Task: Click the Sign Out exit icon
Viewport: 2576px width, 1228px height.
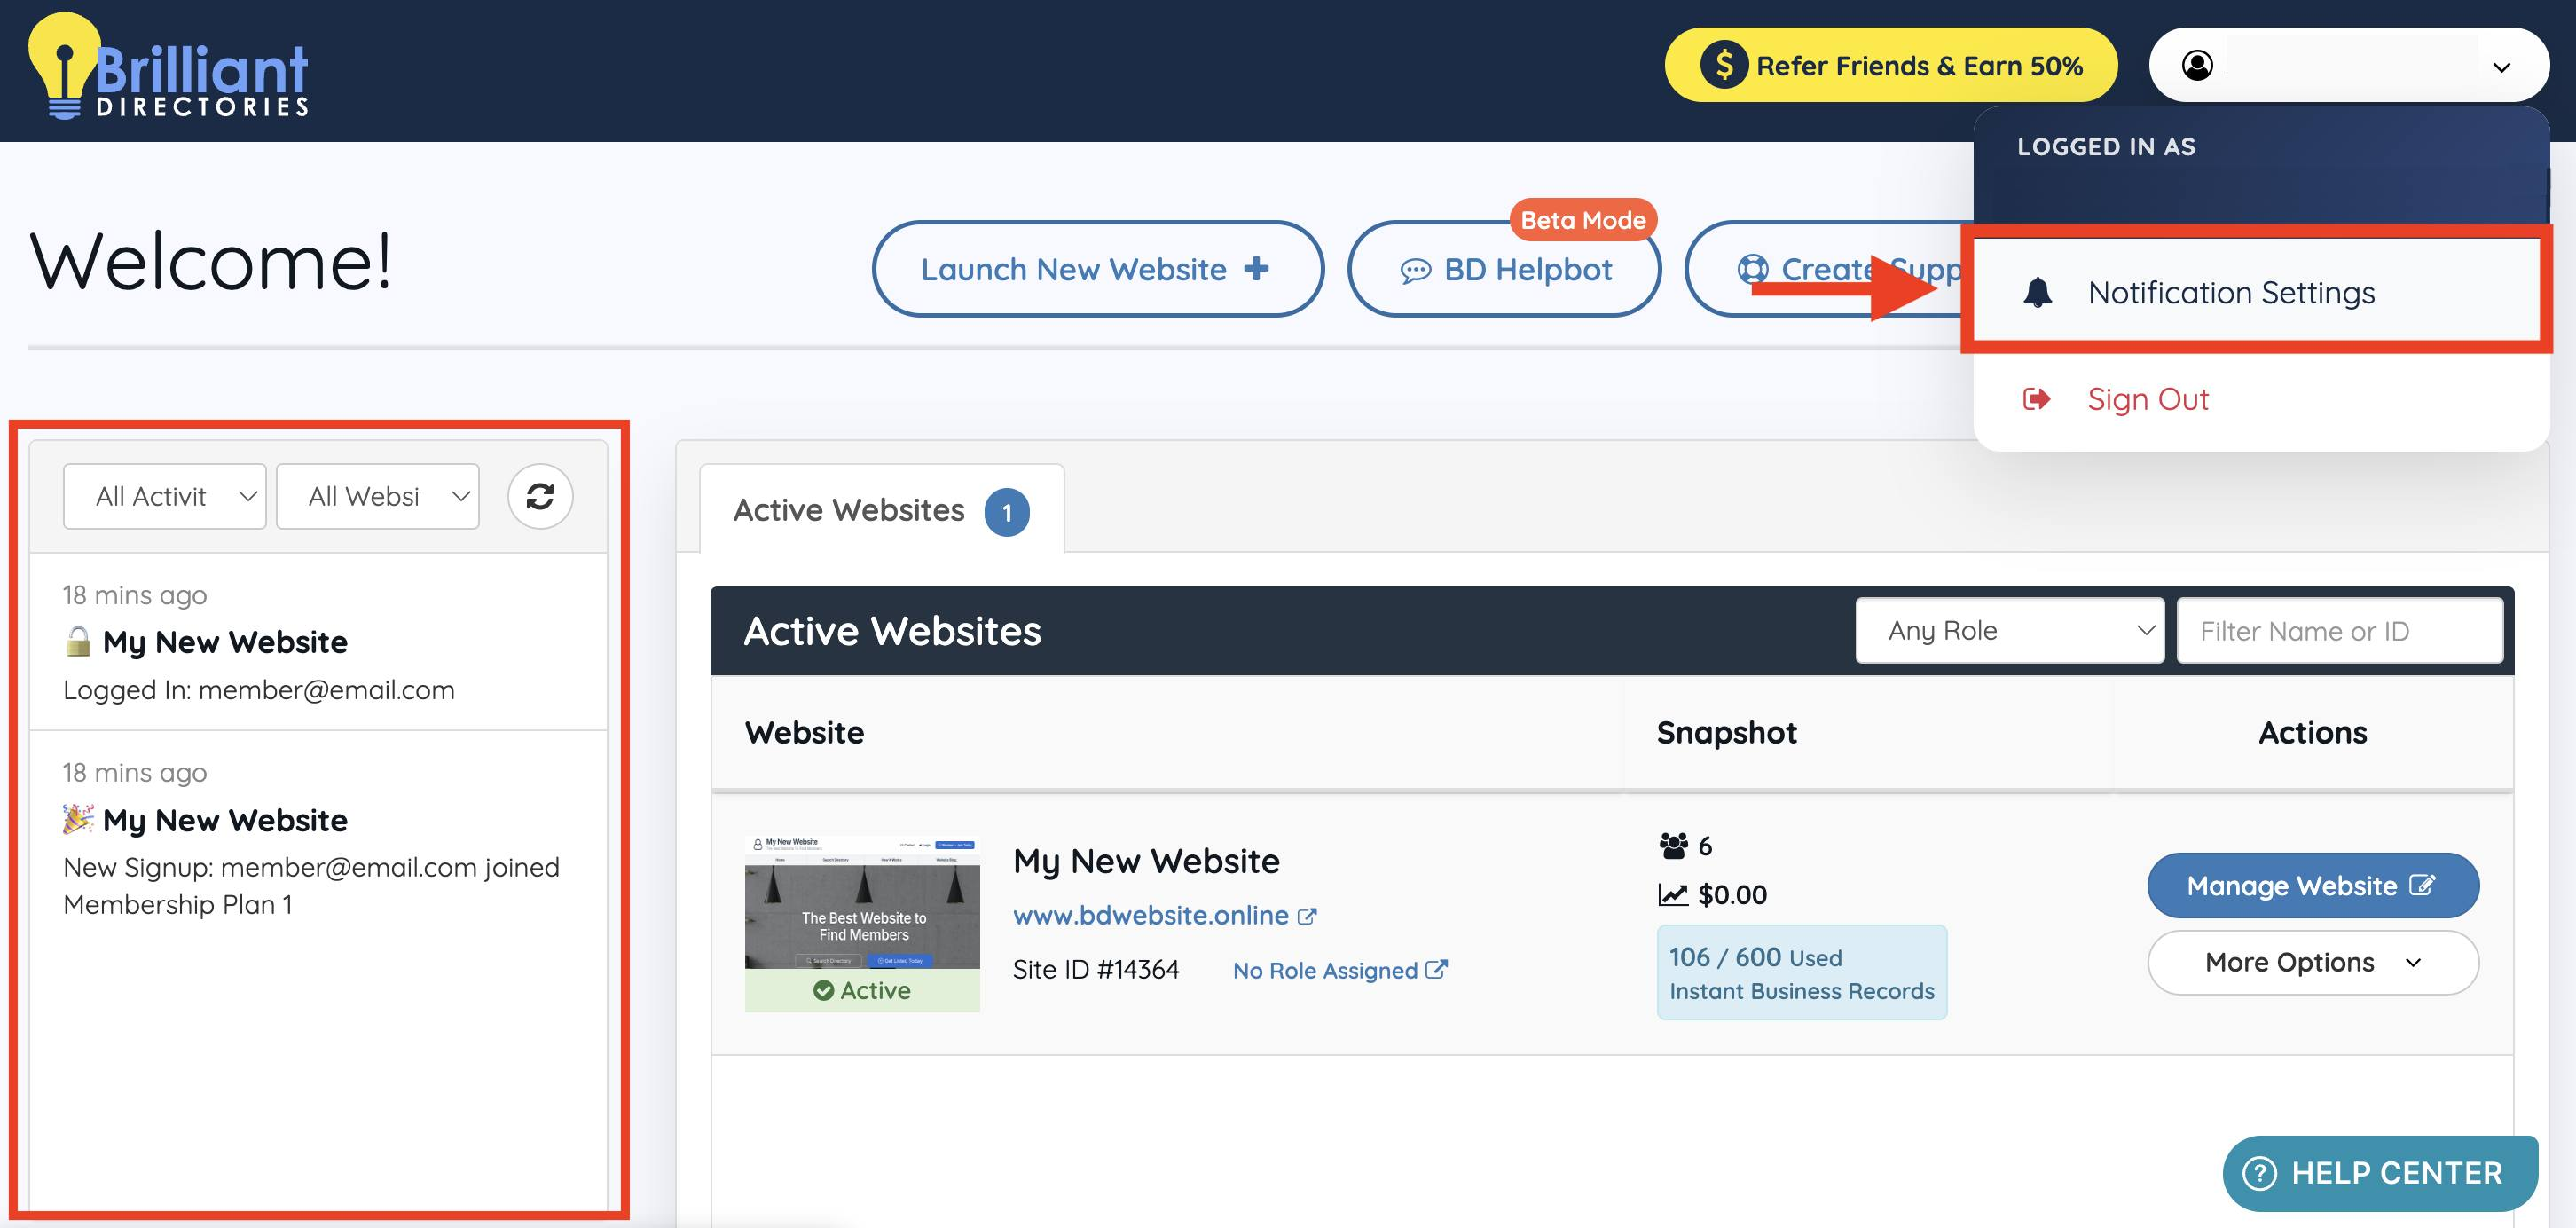Action: 2036,399
